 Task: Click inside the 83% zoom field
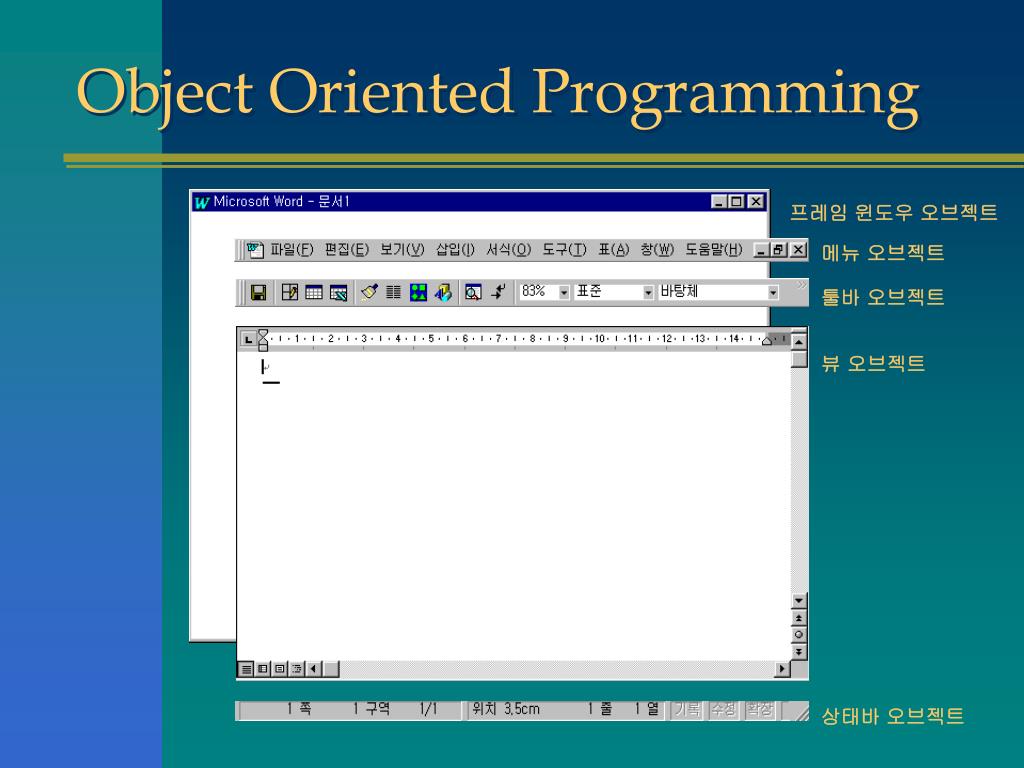538,292
